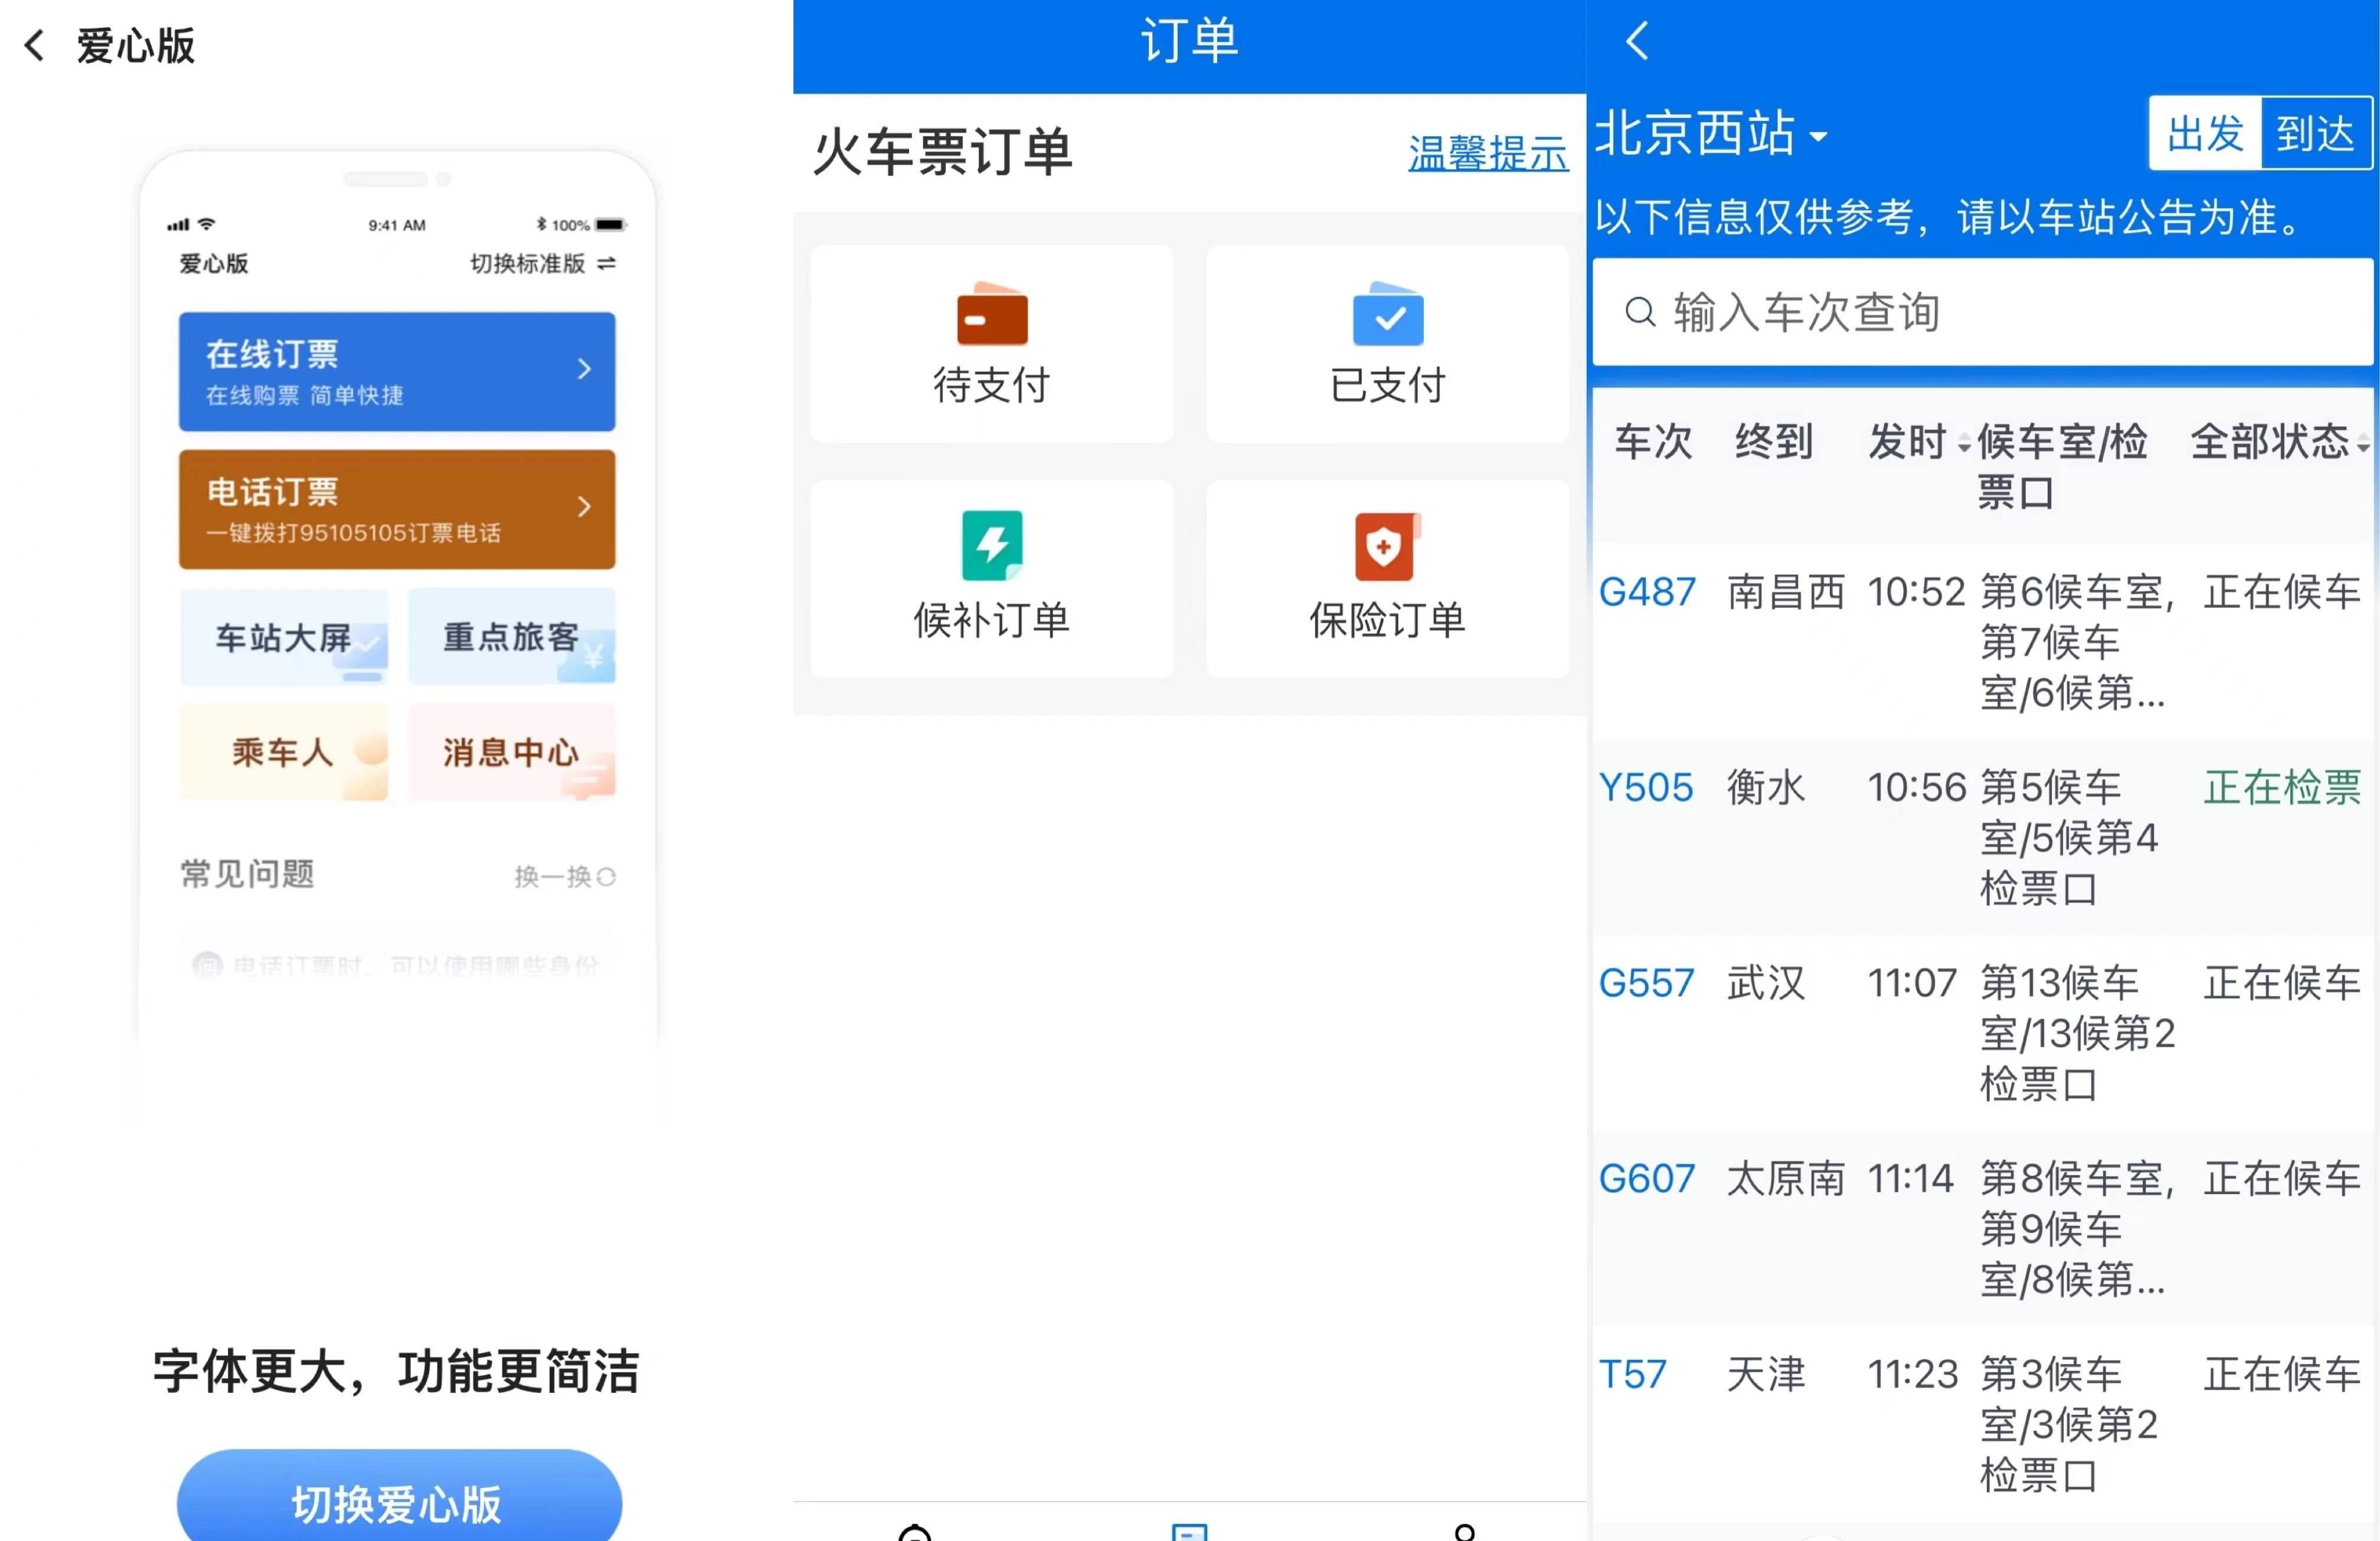Select 车站大屏 tile in preview

coord(284,637)
